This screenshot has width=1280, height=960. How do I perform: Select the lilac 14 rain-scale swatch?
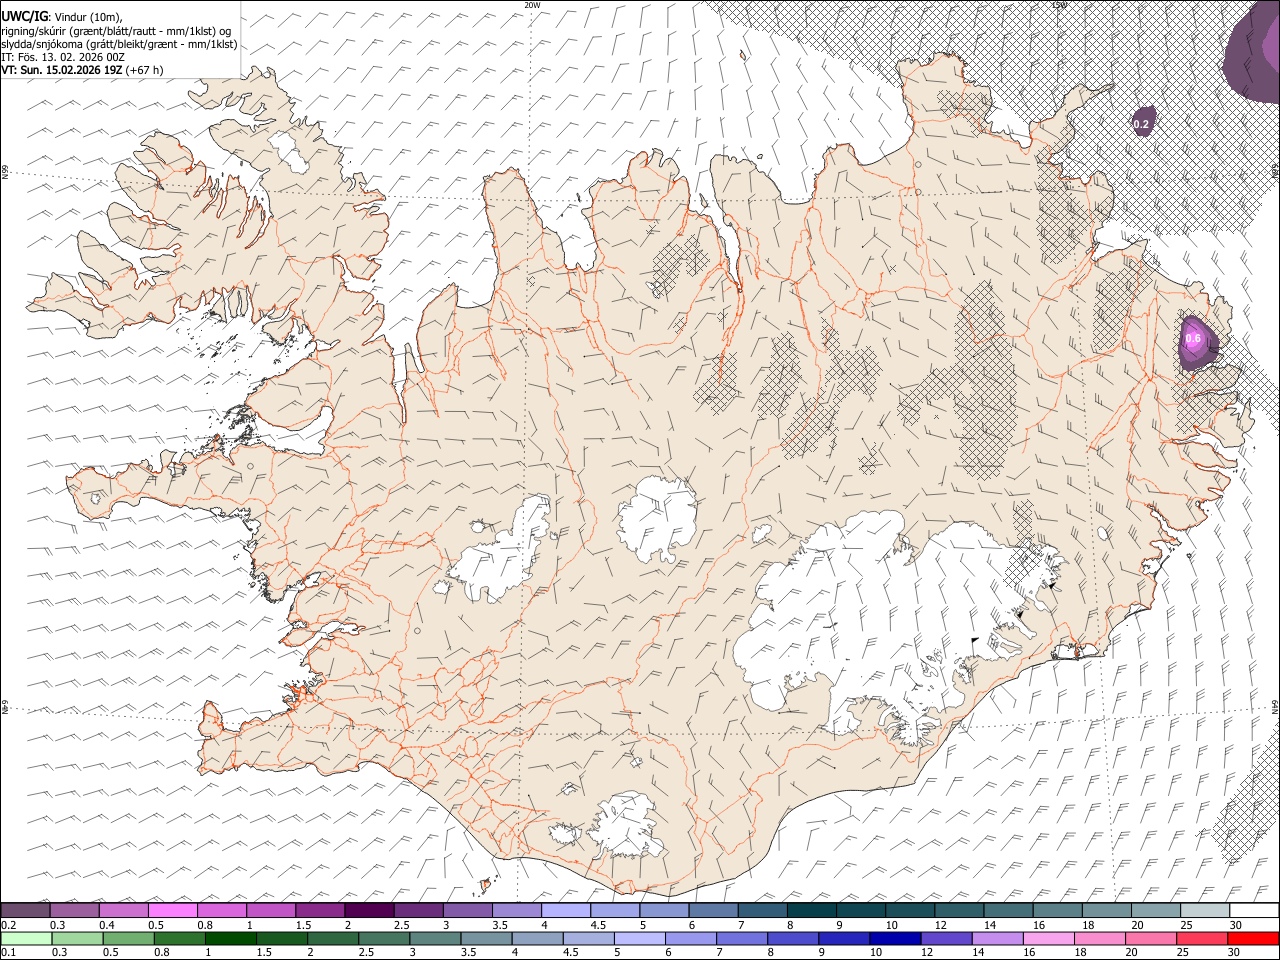[x=998, y=939]
